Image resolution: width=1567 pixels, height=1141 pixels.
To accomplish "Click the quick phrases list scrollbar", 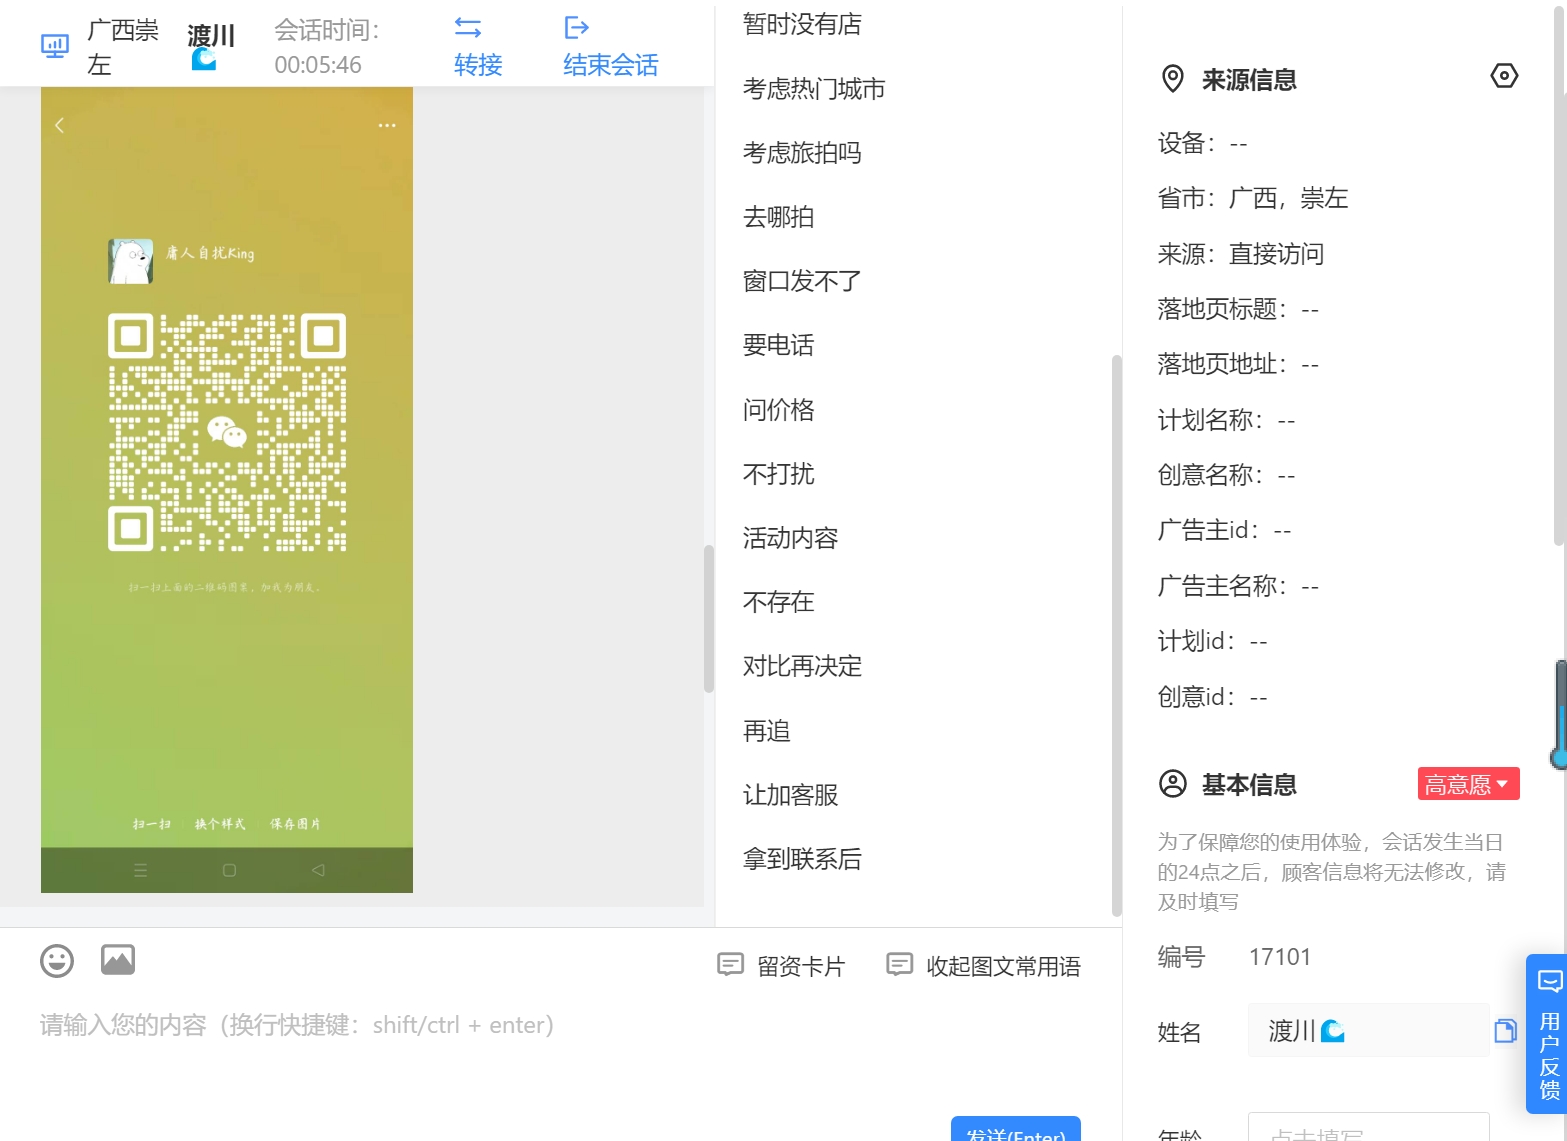I will click(x=1117, y=635).
